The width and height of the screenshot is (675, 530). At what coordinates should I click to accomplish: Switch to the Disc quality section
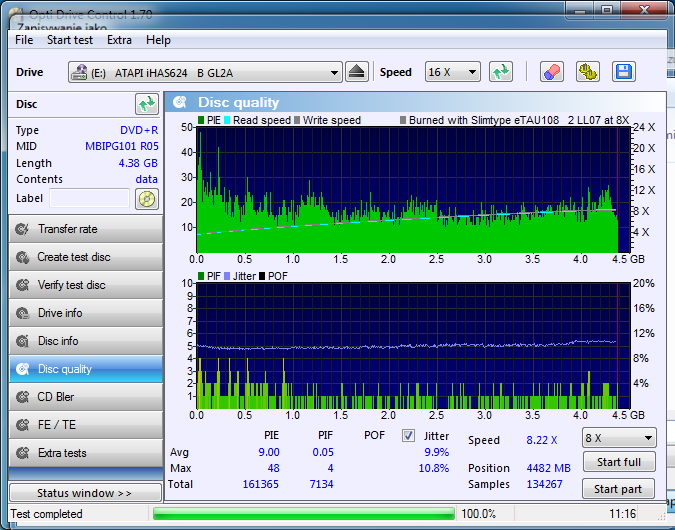click(86, 369)
